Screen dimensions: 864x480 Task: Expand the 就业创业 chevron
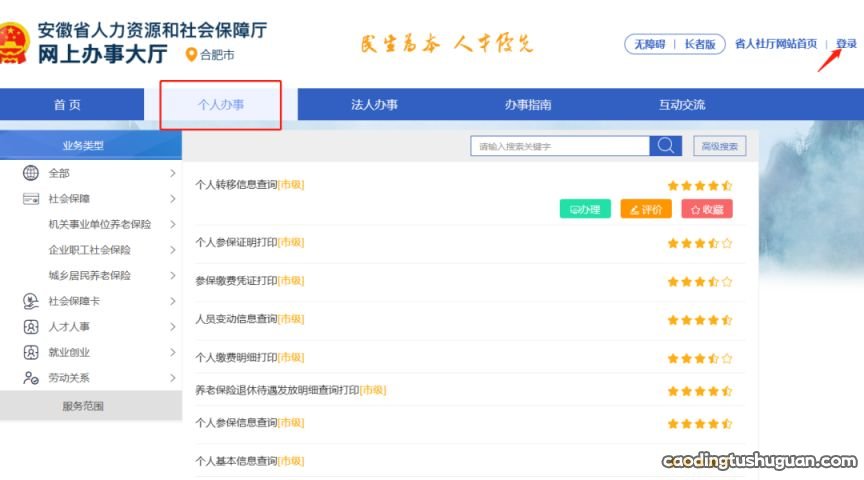172,352
